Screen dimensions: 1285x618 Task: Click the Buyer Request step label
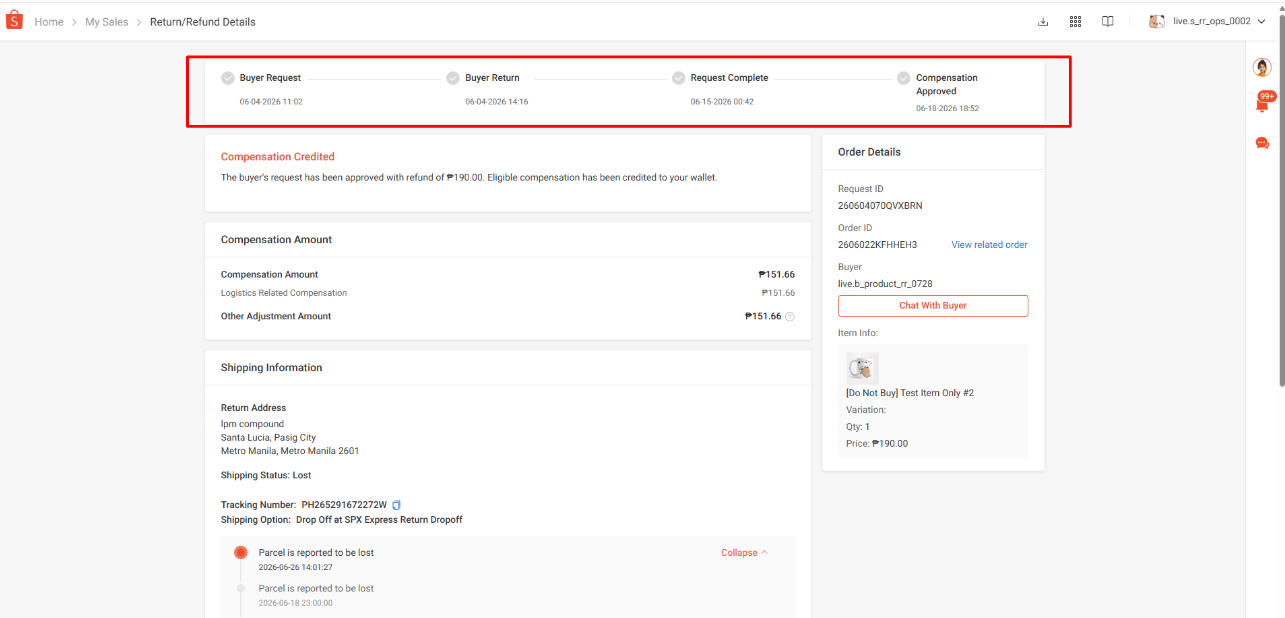270,78
